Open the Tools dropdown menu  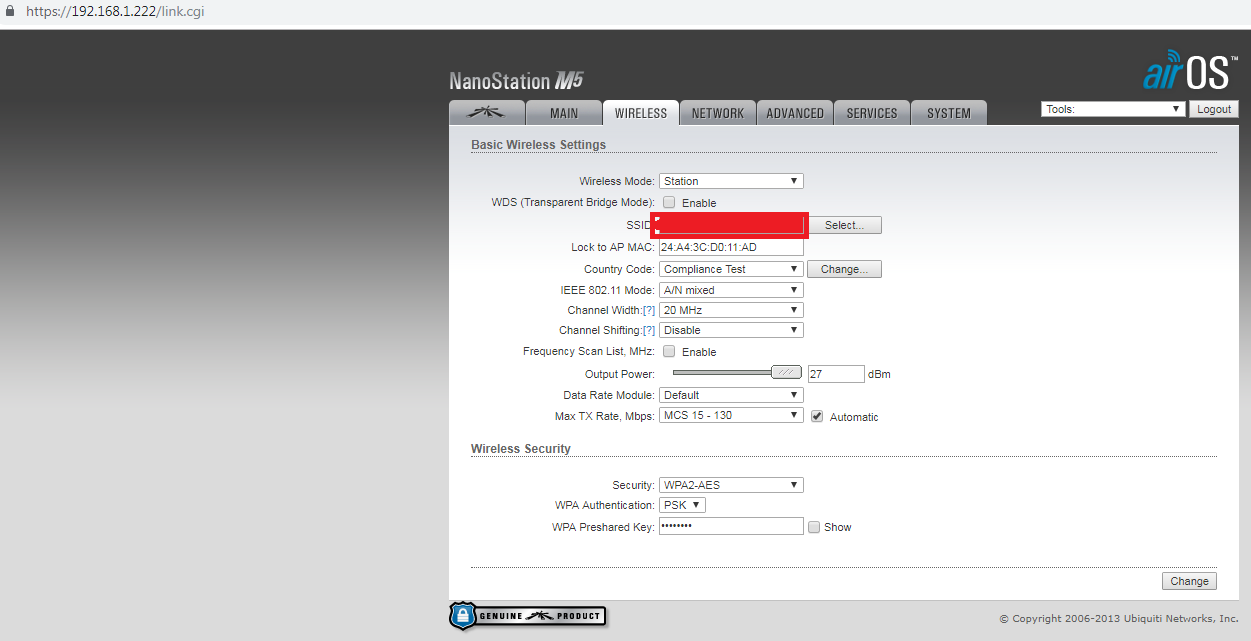coord(1113,109)
